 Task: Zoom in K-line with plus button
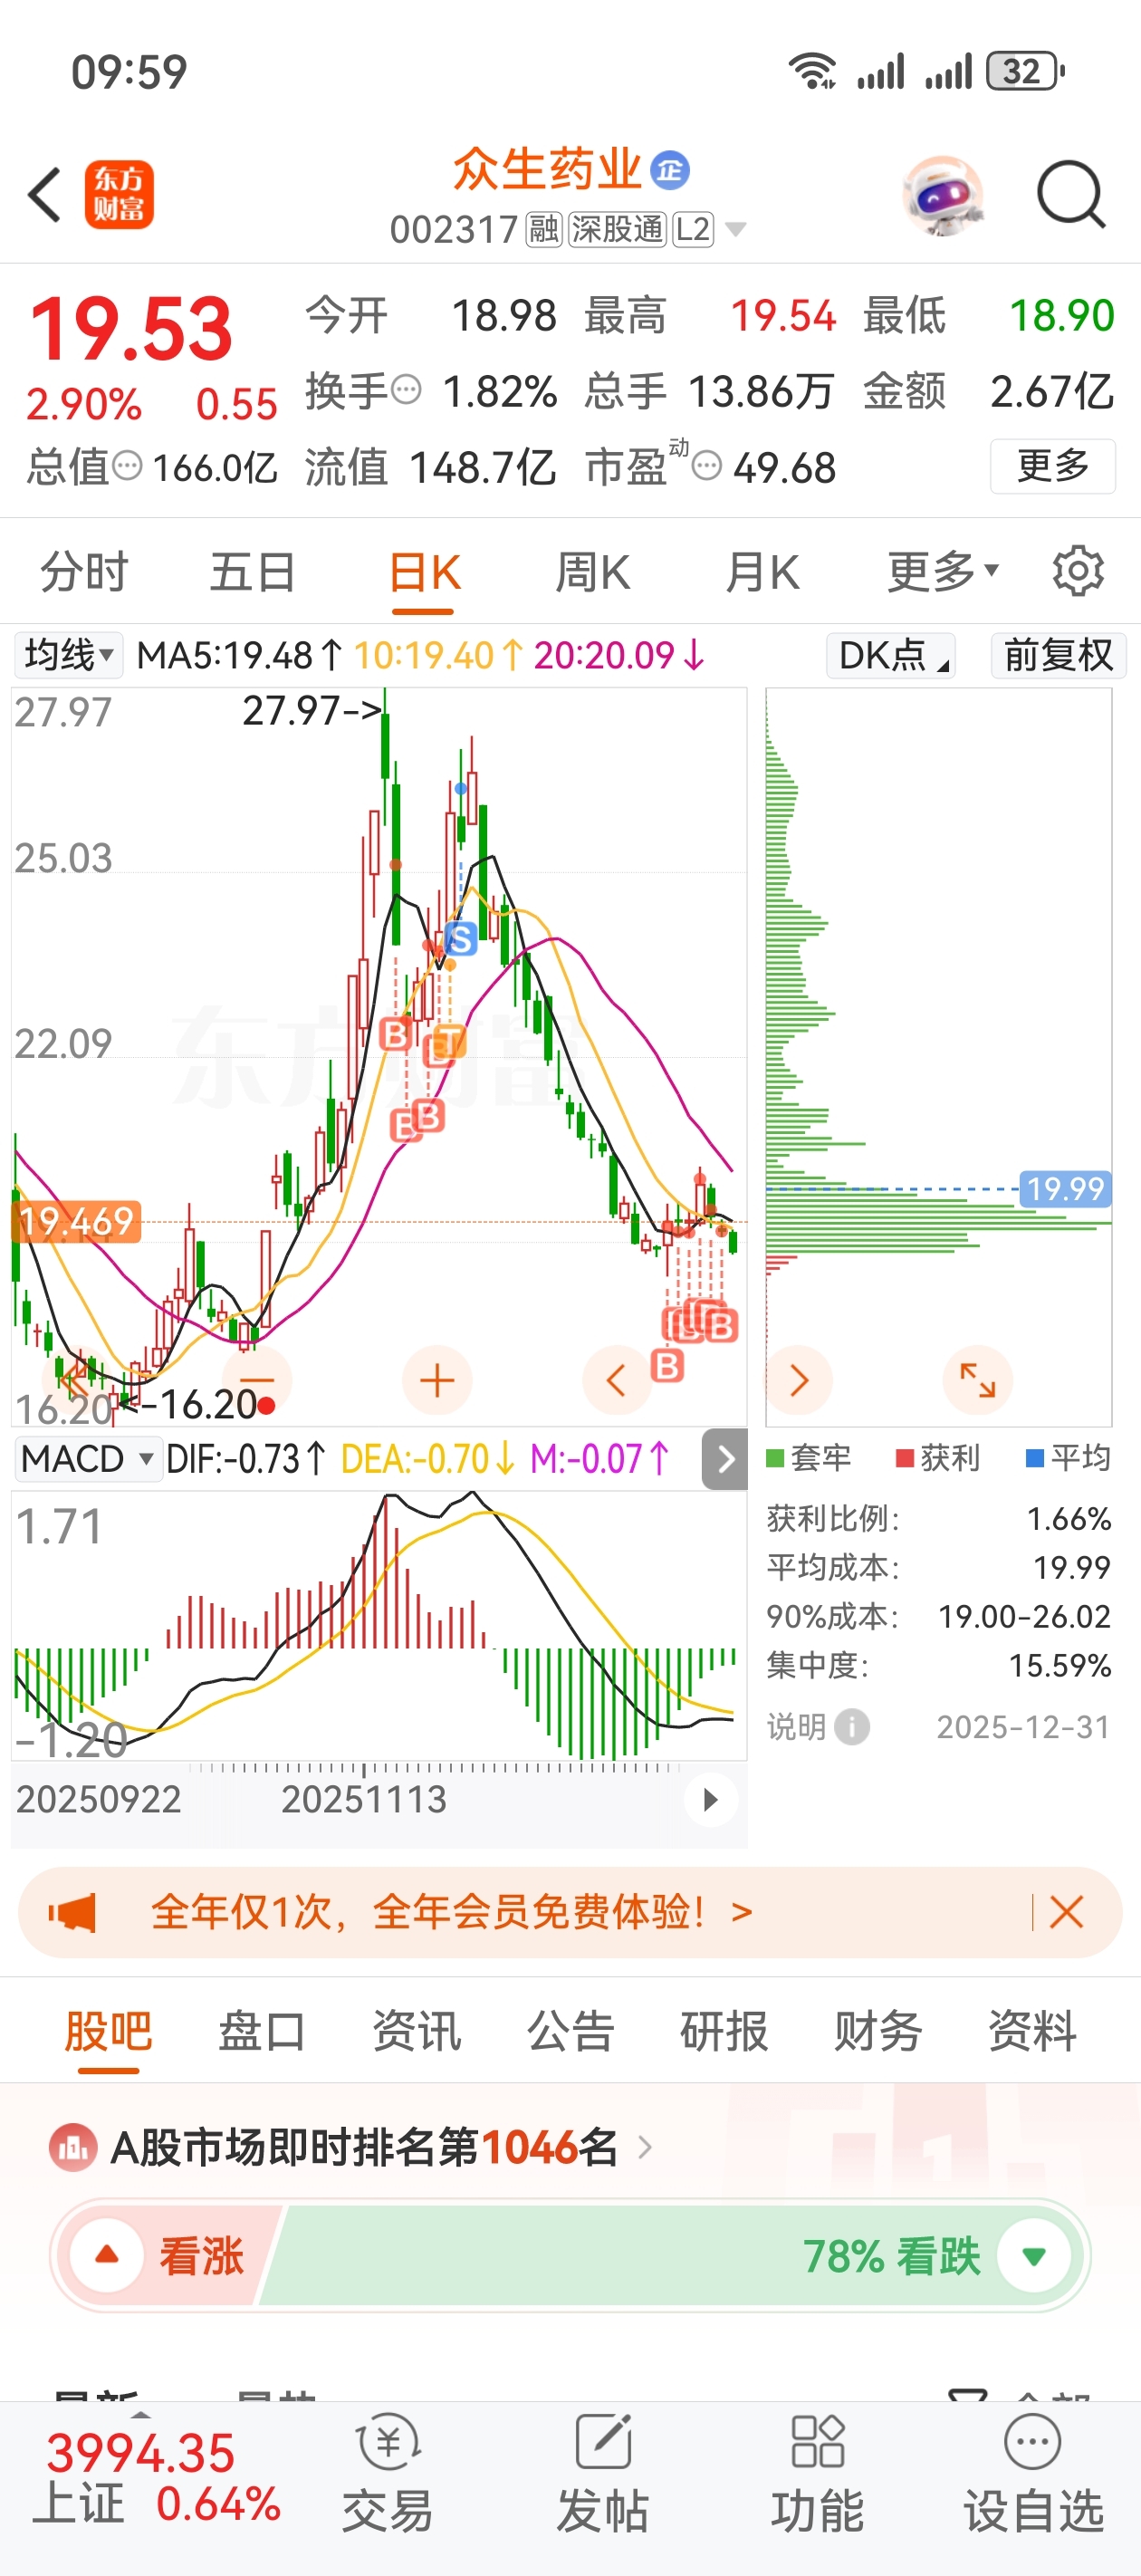point(437,1380)
